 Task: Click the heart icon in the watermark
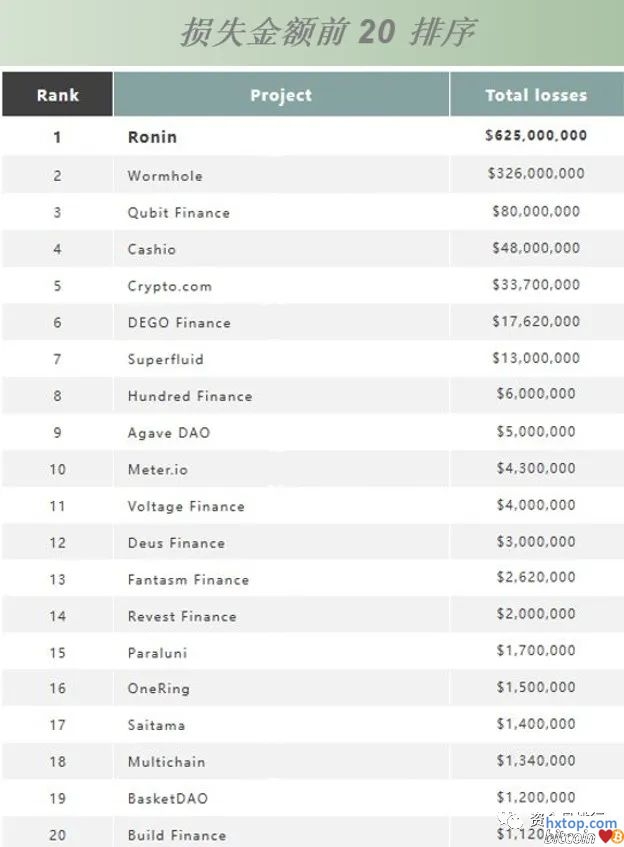(x=605, y=837)
